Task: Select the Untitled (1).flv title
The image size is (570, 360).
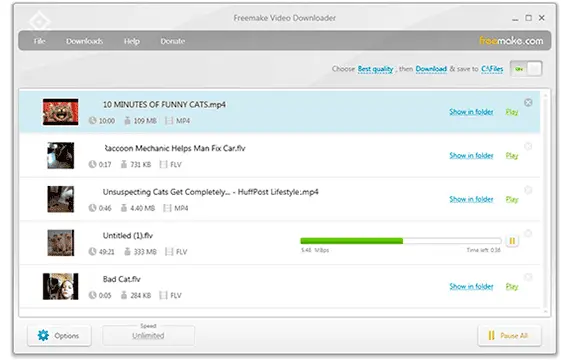Action: coord(128,236)
